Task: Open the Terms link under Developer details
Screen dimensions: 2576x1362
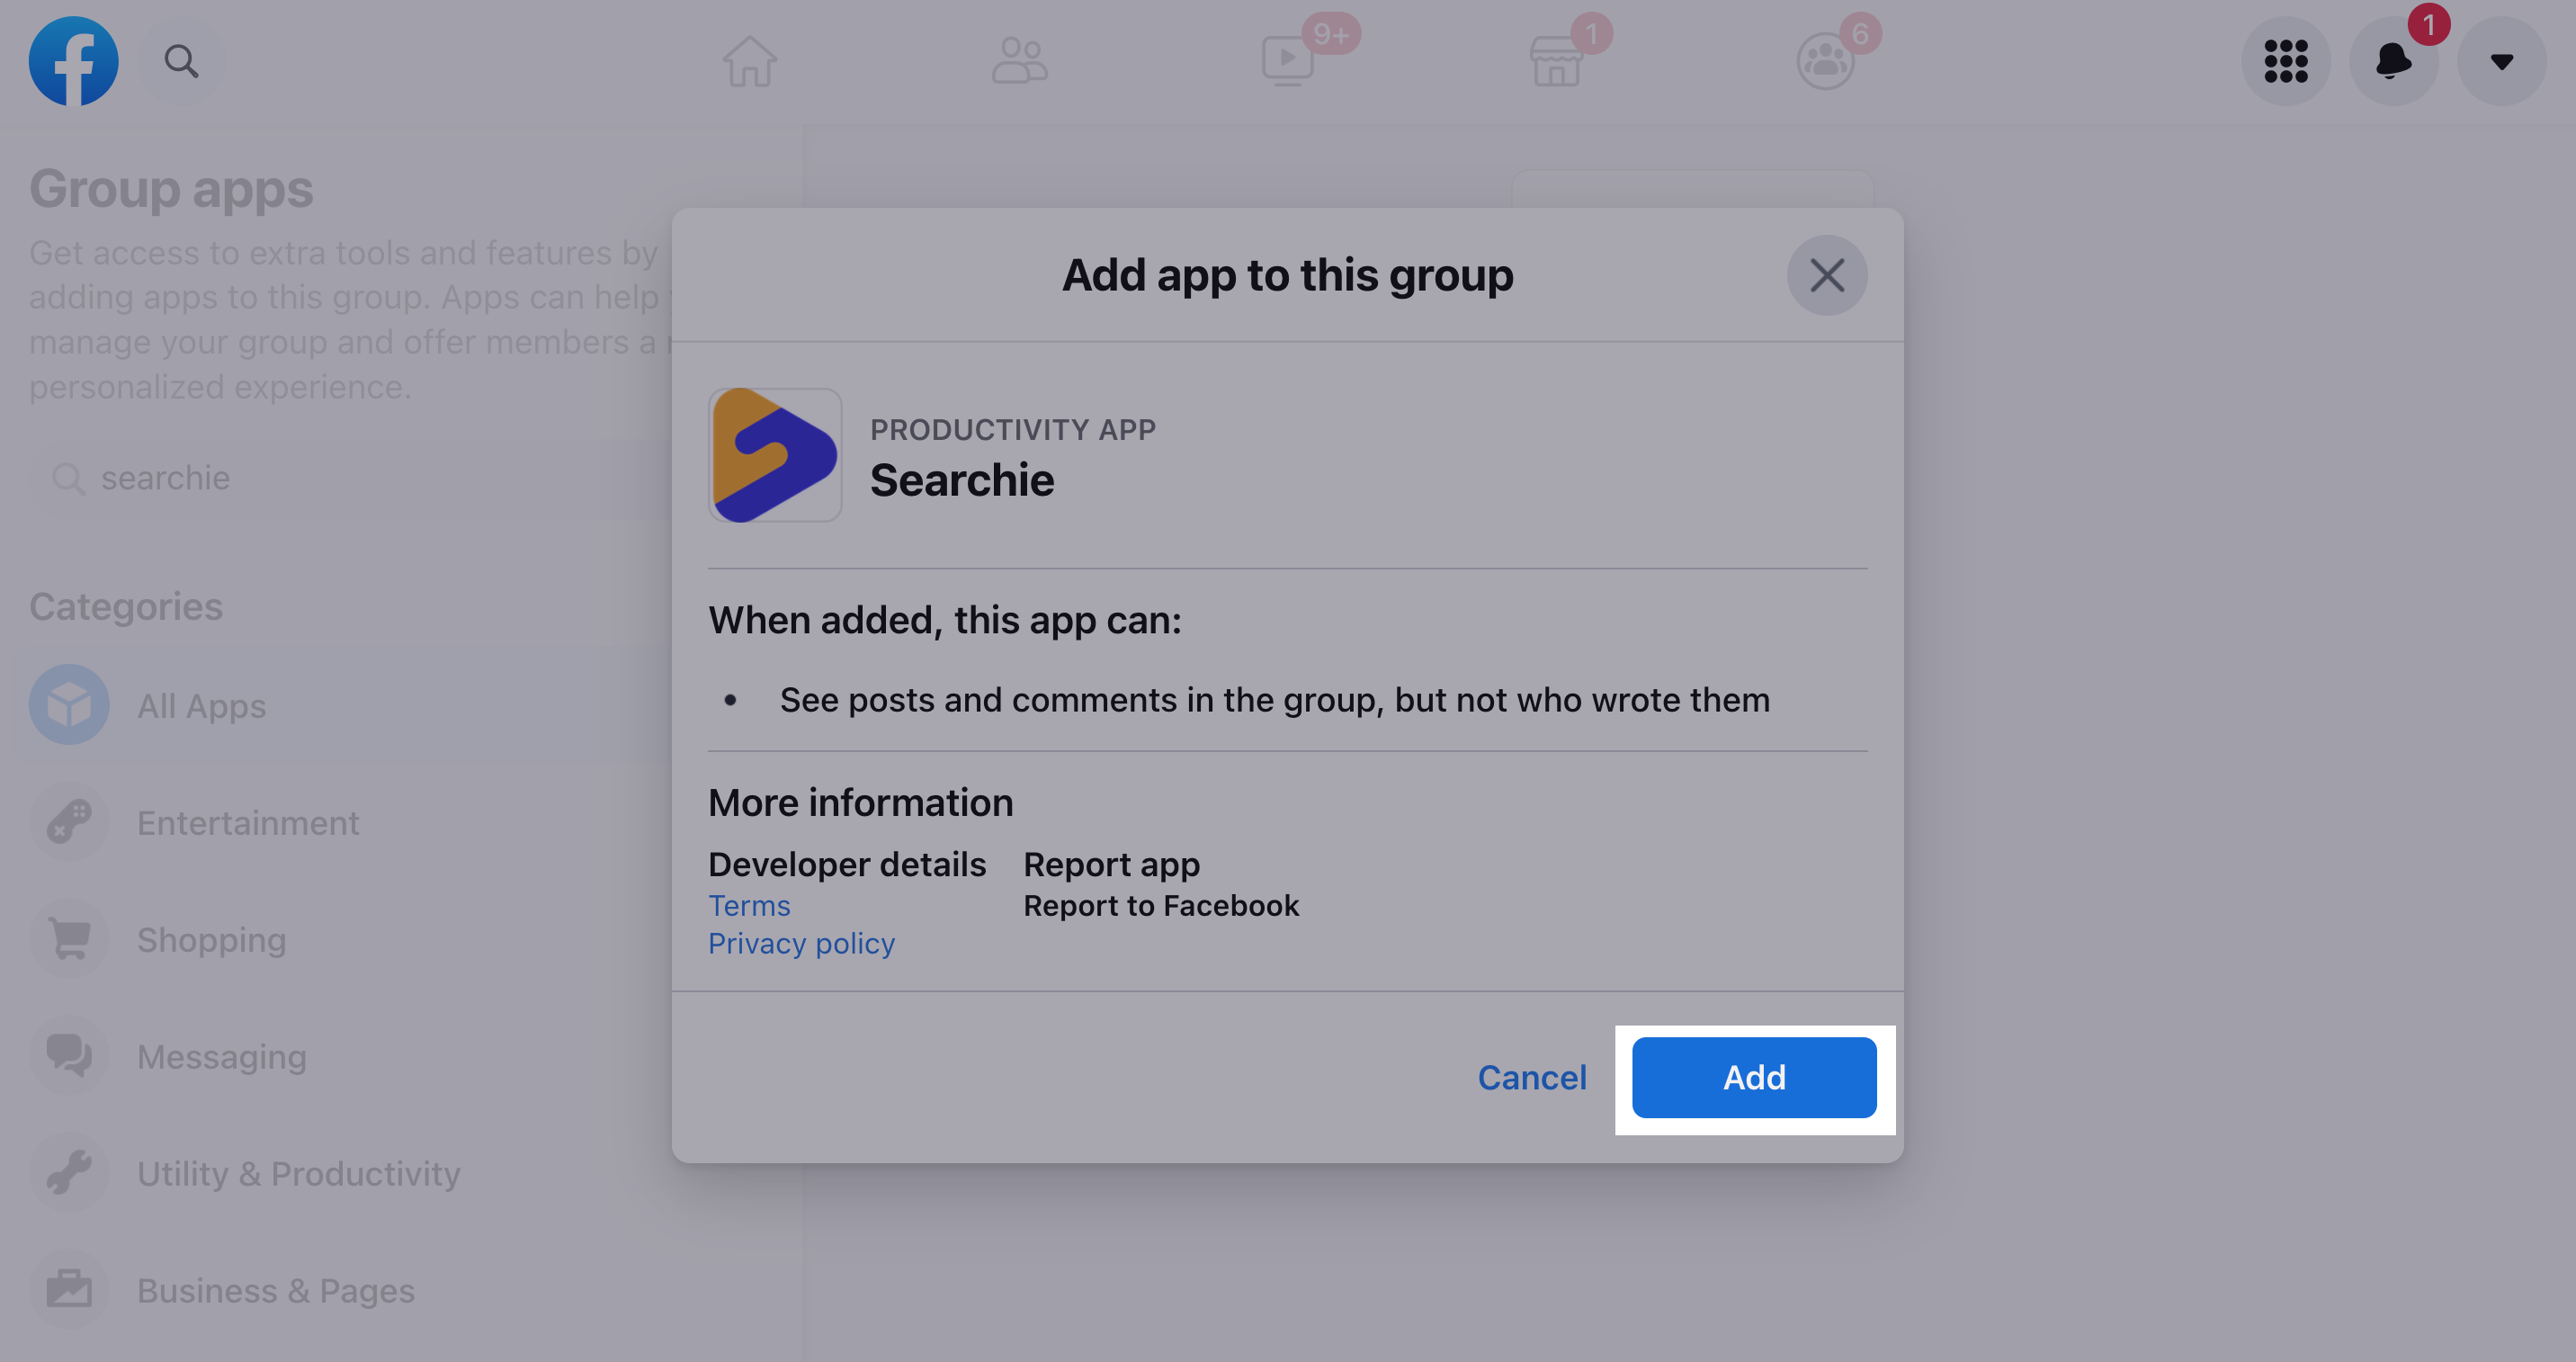Action: click(749, 906)
